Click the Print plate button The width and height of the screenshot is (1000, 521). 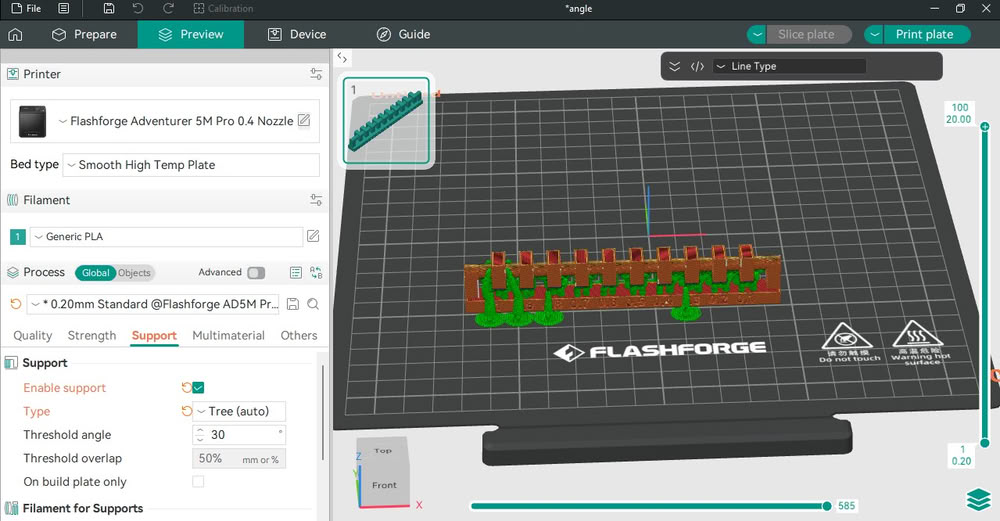(927, 34)
